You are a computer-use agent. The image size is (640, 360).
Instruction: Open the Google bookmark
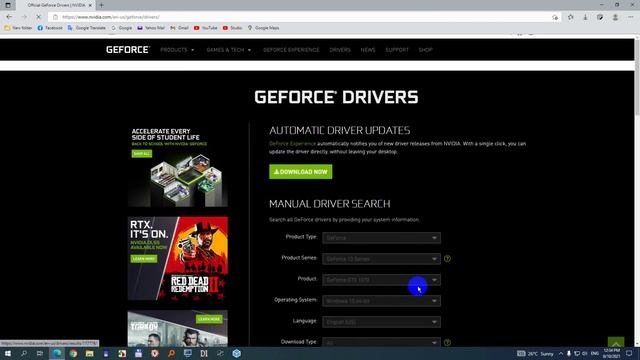tap(122, 28)
